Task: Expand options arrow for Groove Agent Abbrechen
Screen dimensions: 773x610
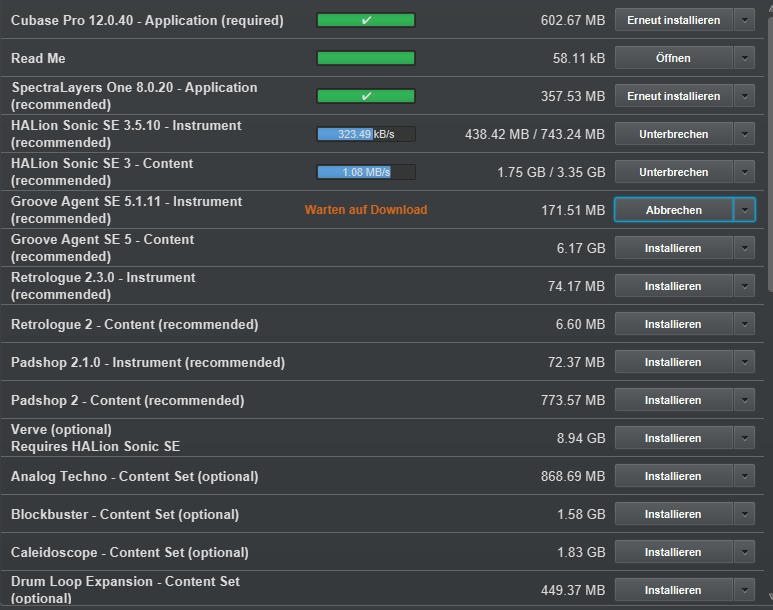Action: point(745,210)
